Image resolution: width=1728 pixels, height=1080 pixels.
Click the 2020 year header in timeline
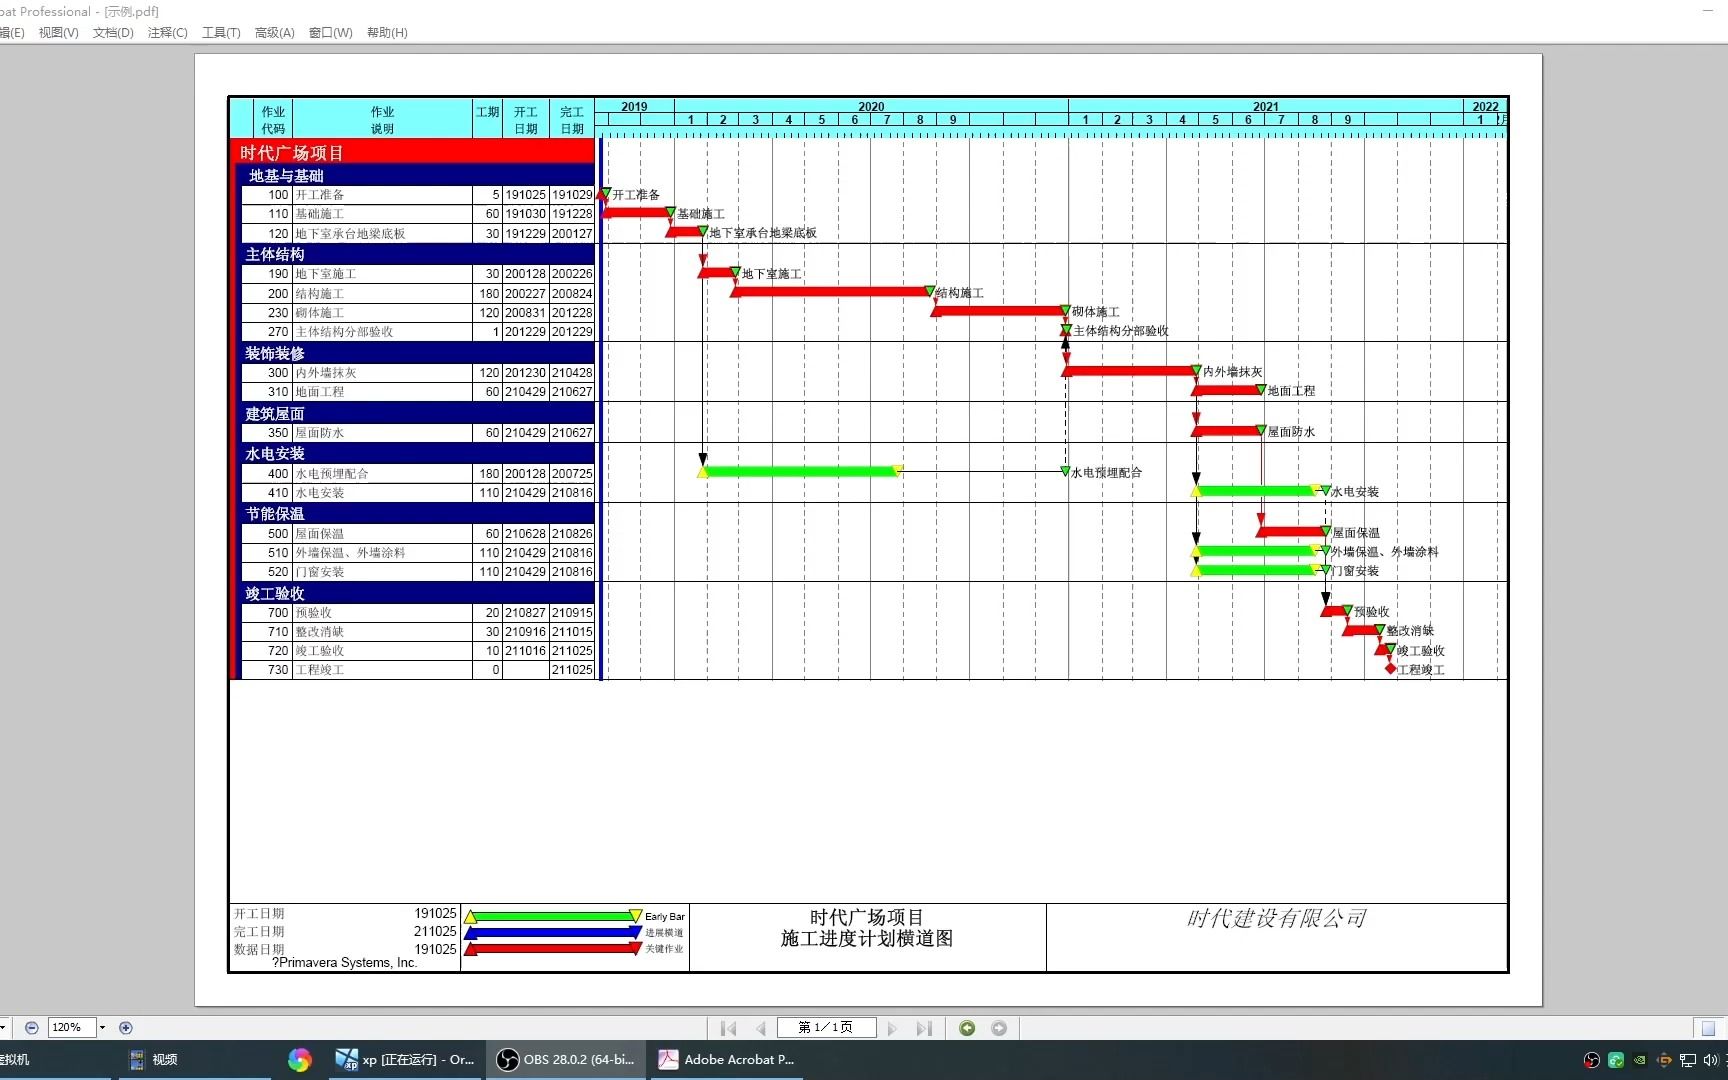point(871,106)
